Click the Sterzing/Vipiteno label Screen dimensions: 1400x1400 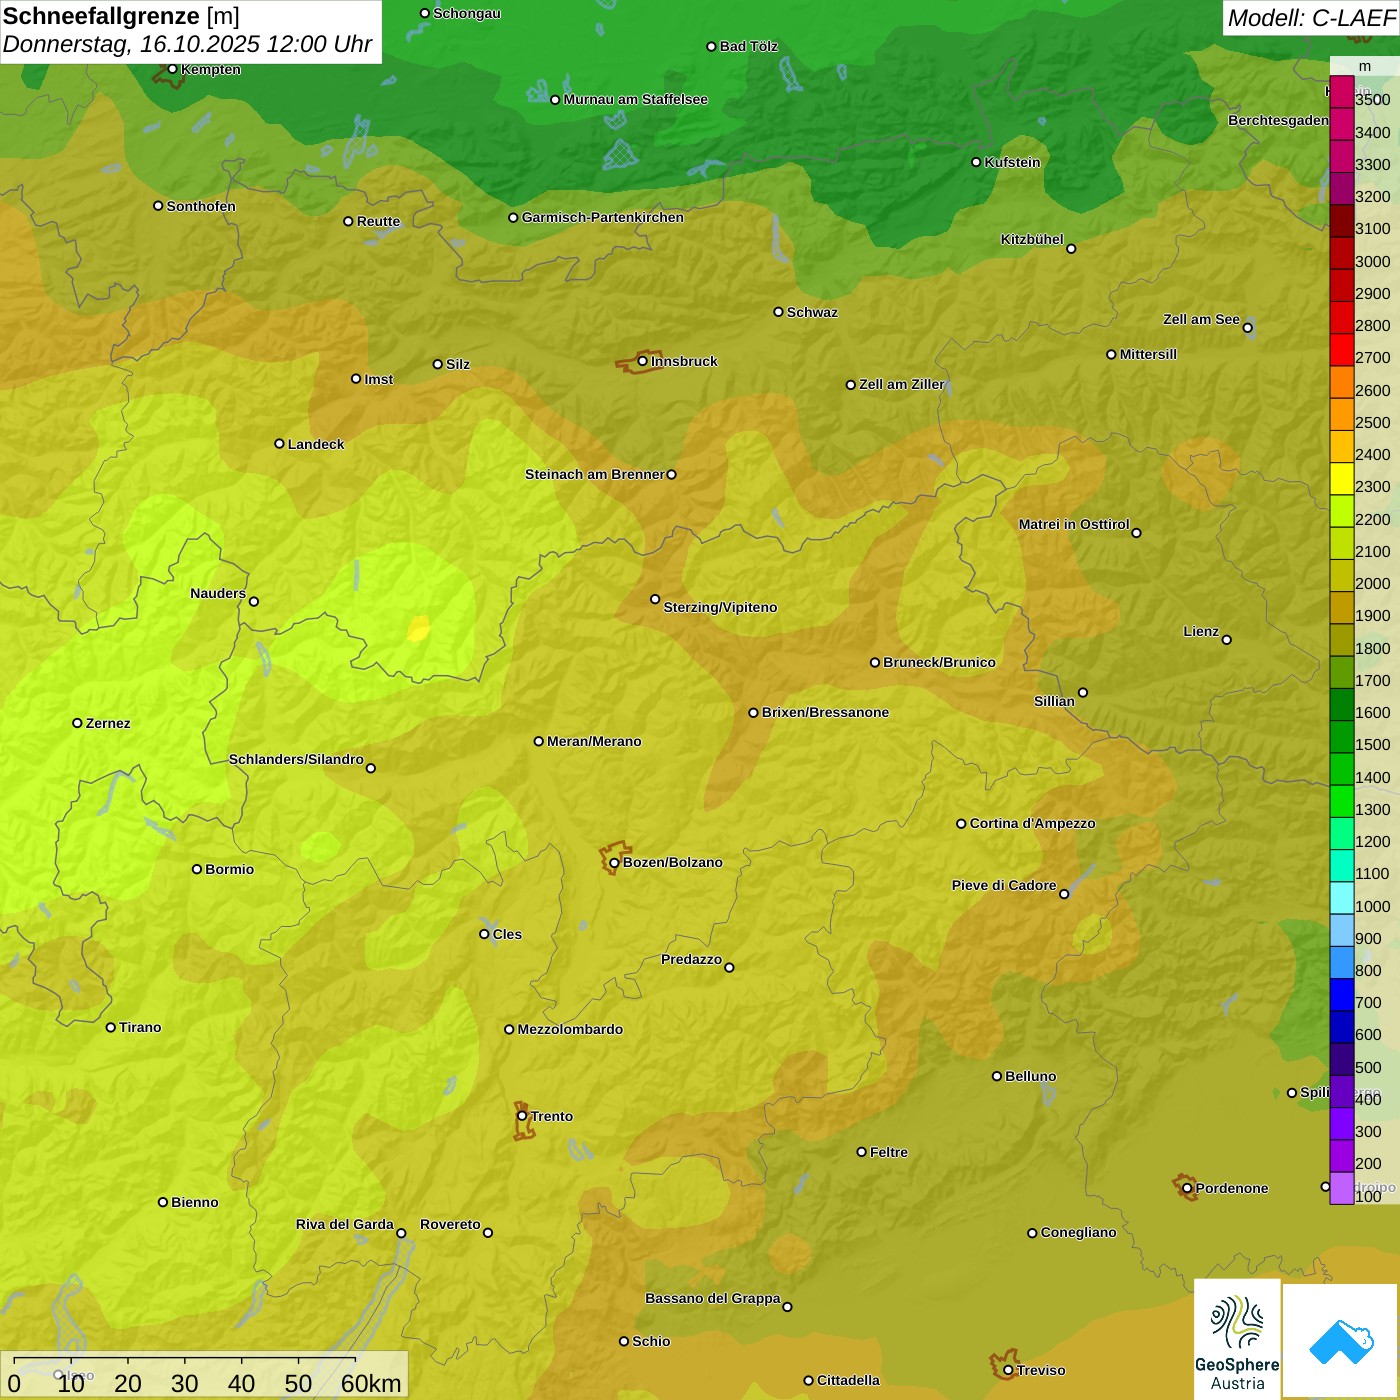(x=720, y=607)
